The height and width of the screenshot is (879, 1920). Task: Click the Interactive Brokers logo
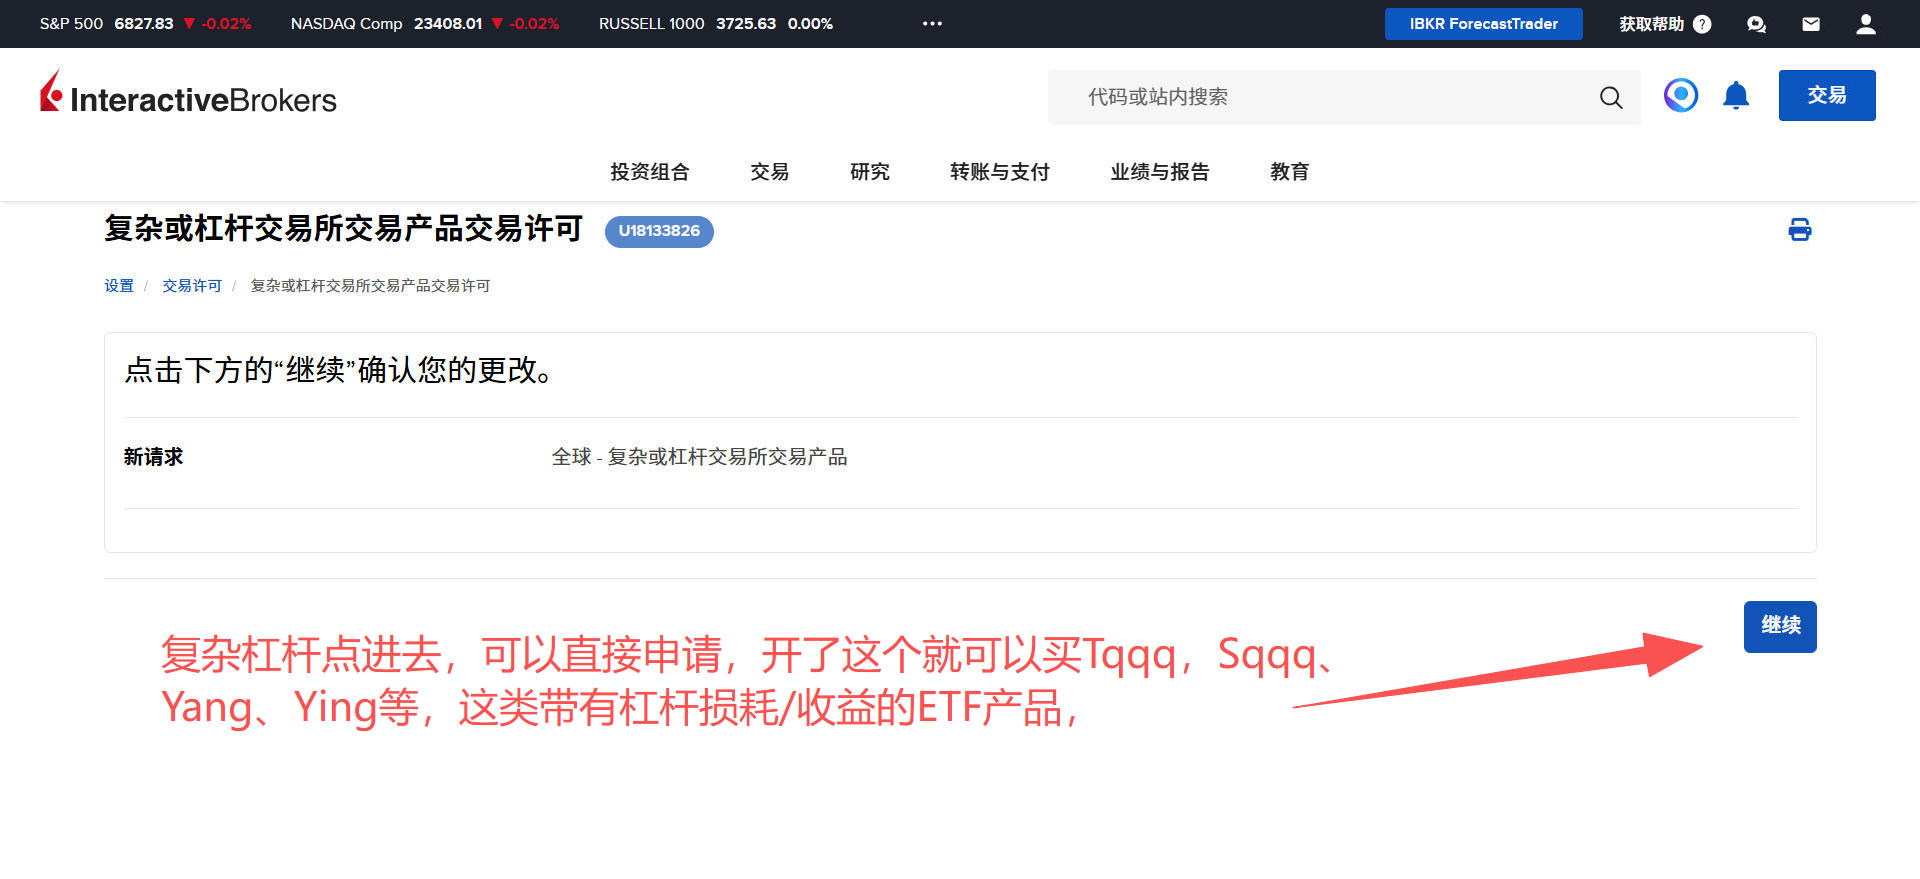pyautogui.click(x=188, y=96)
